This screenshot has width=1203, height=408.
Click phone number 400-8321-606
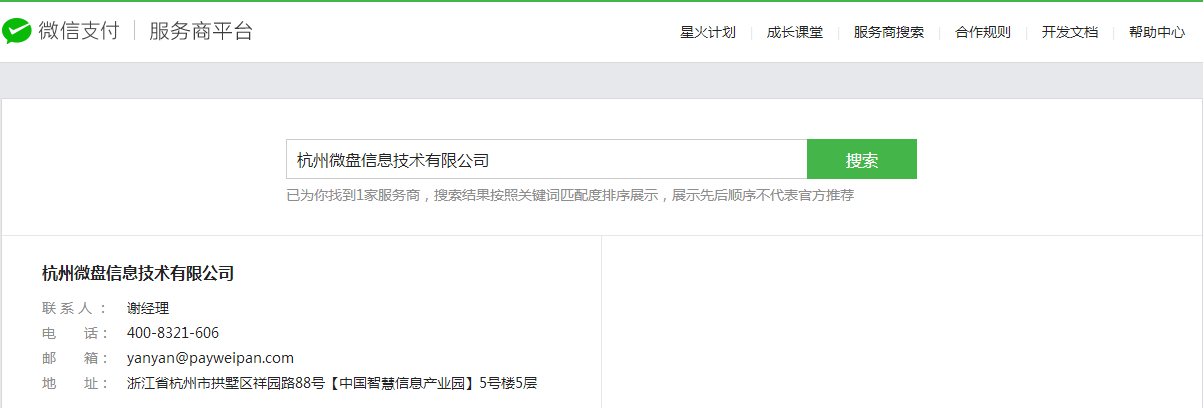tap(173, 333)
